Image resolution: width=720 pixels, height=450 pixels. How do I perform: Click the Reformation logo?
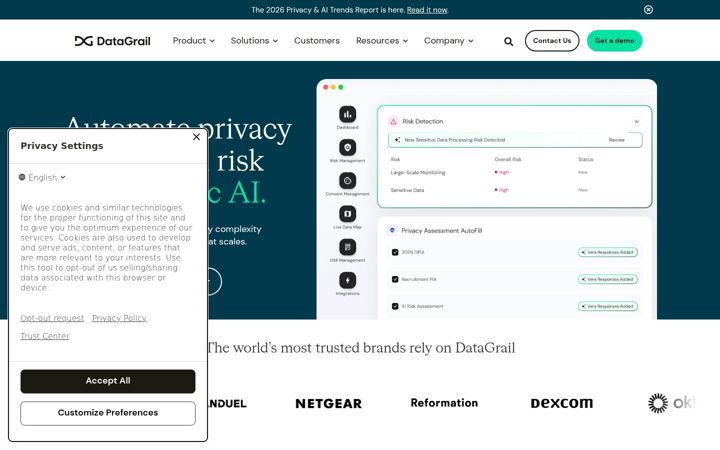click(444, 403)
